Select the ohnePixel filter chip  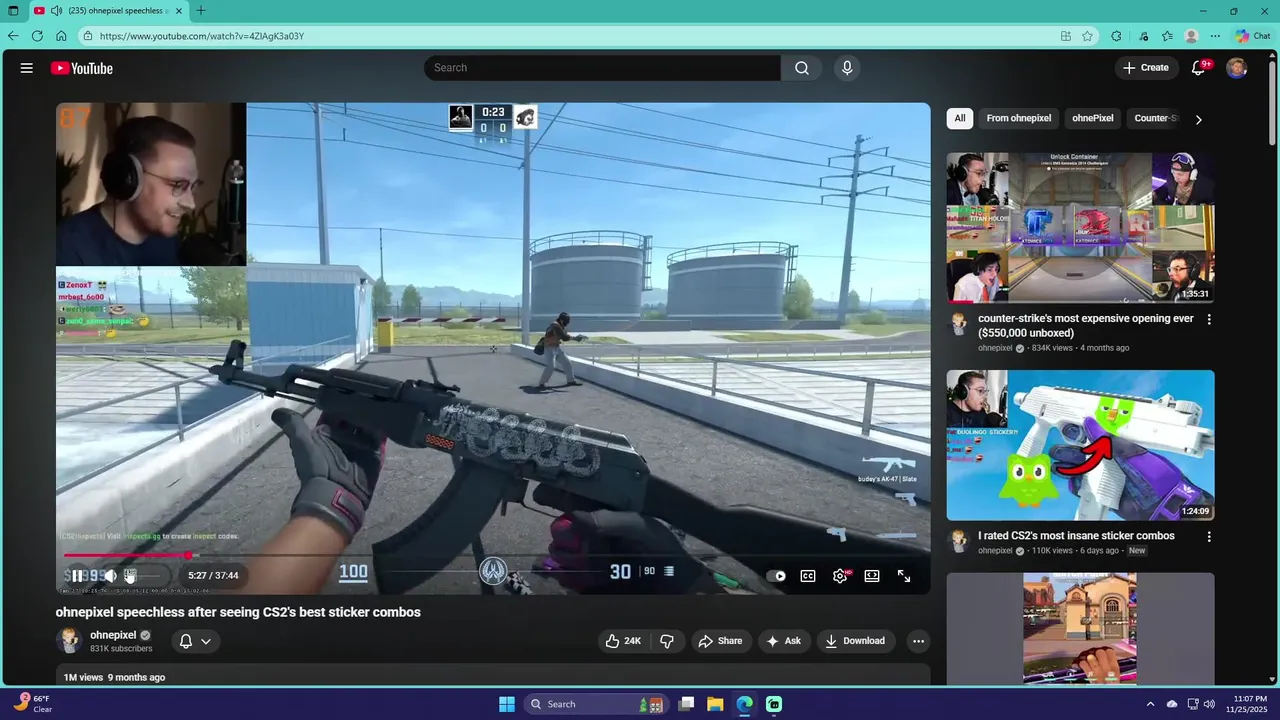tap(1093, 118)
